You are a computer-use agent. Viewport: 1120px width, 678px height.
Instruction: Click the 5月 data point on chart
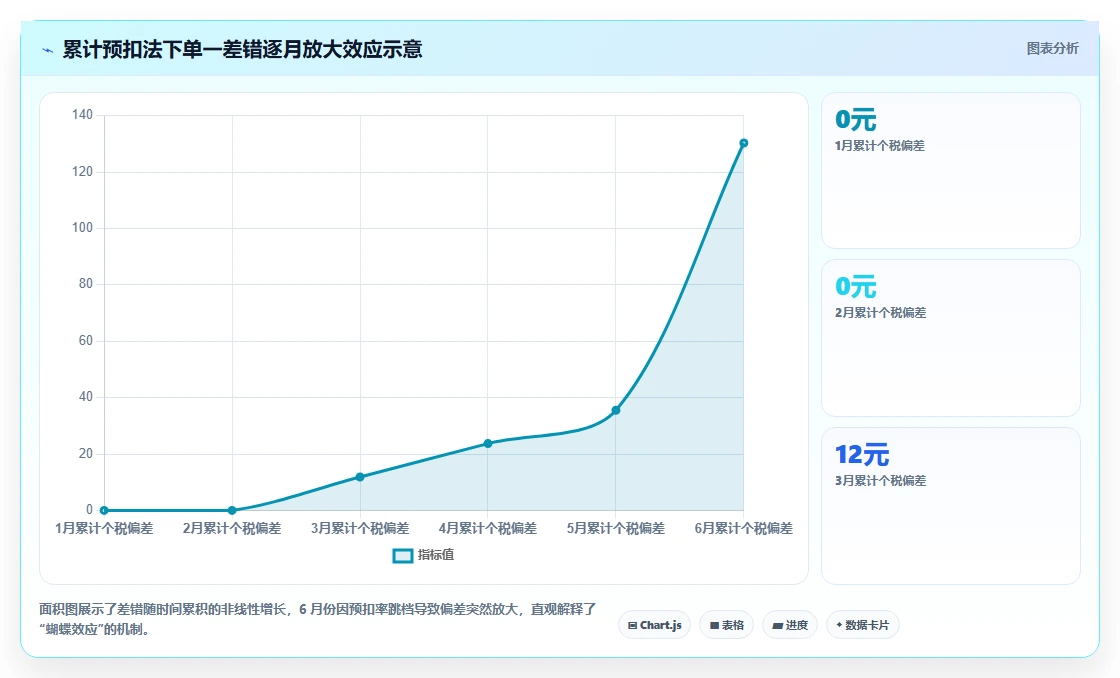(616, 410)
